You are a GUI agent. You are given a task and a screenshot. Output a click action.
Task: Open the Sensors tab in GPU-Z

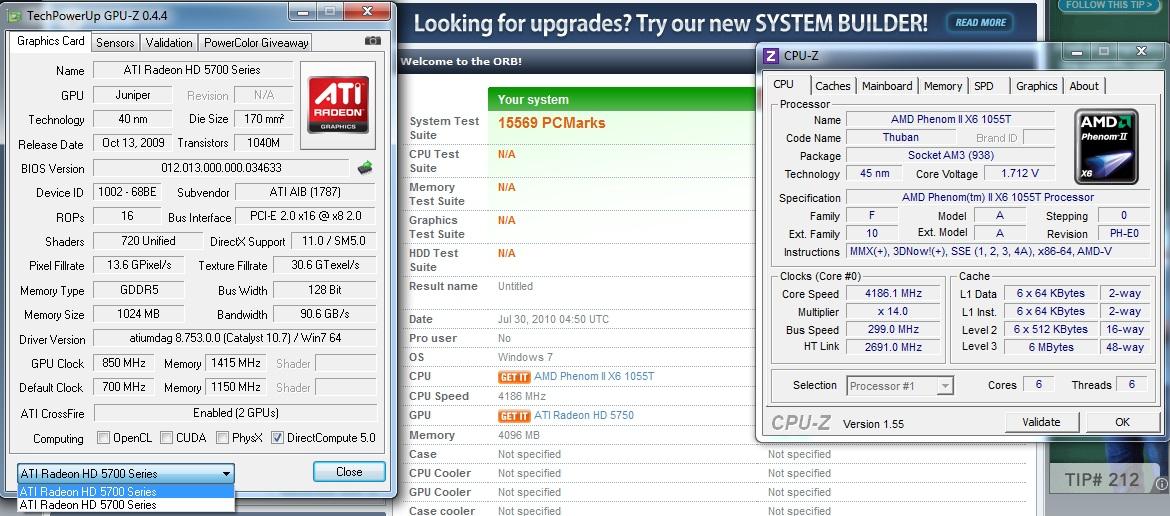[x=116, y=43]
